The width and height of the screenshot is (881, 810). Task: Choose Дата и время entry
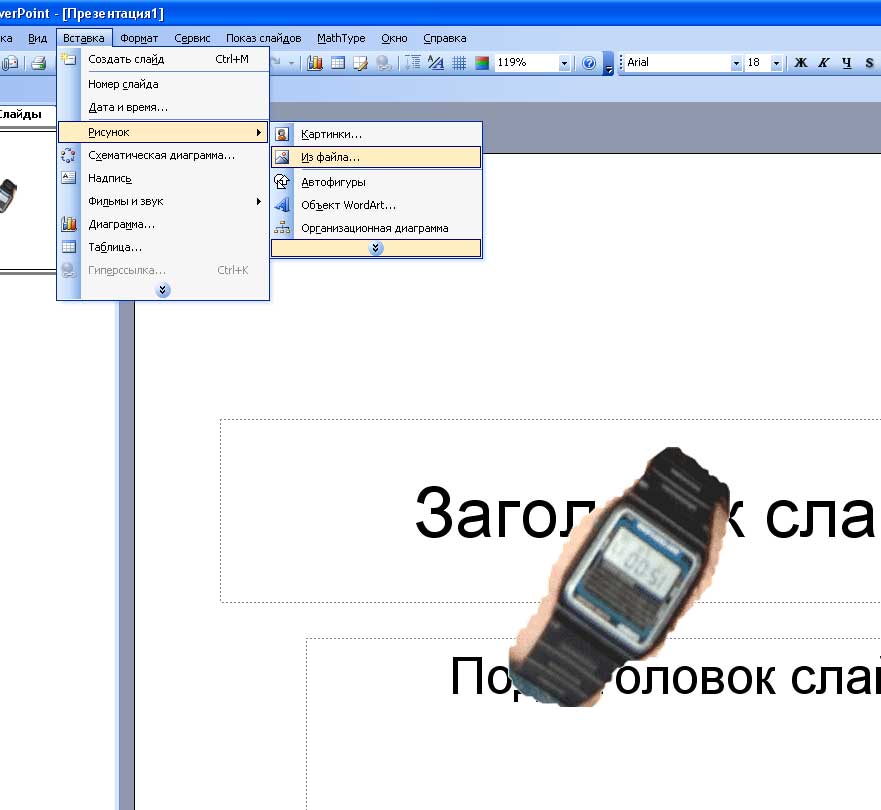click(x=163, y=107)
